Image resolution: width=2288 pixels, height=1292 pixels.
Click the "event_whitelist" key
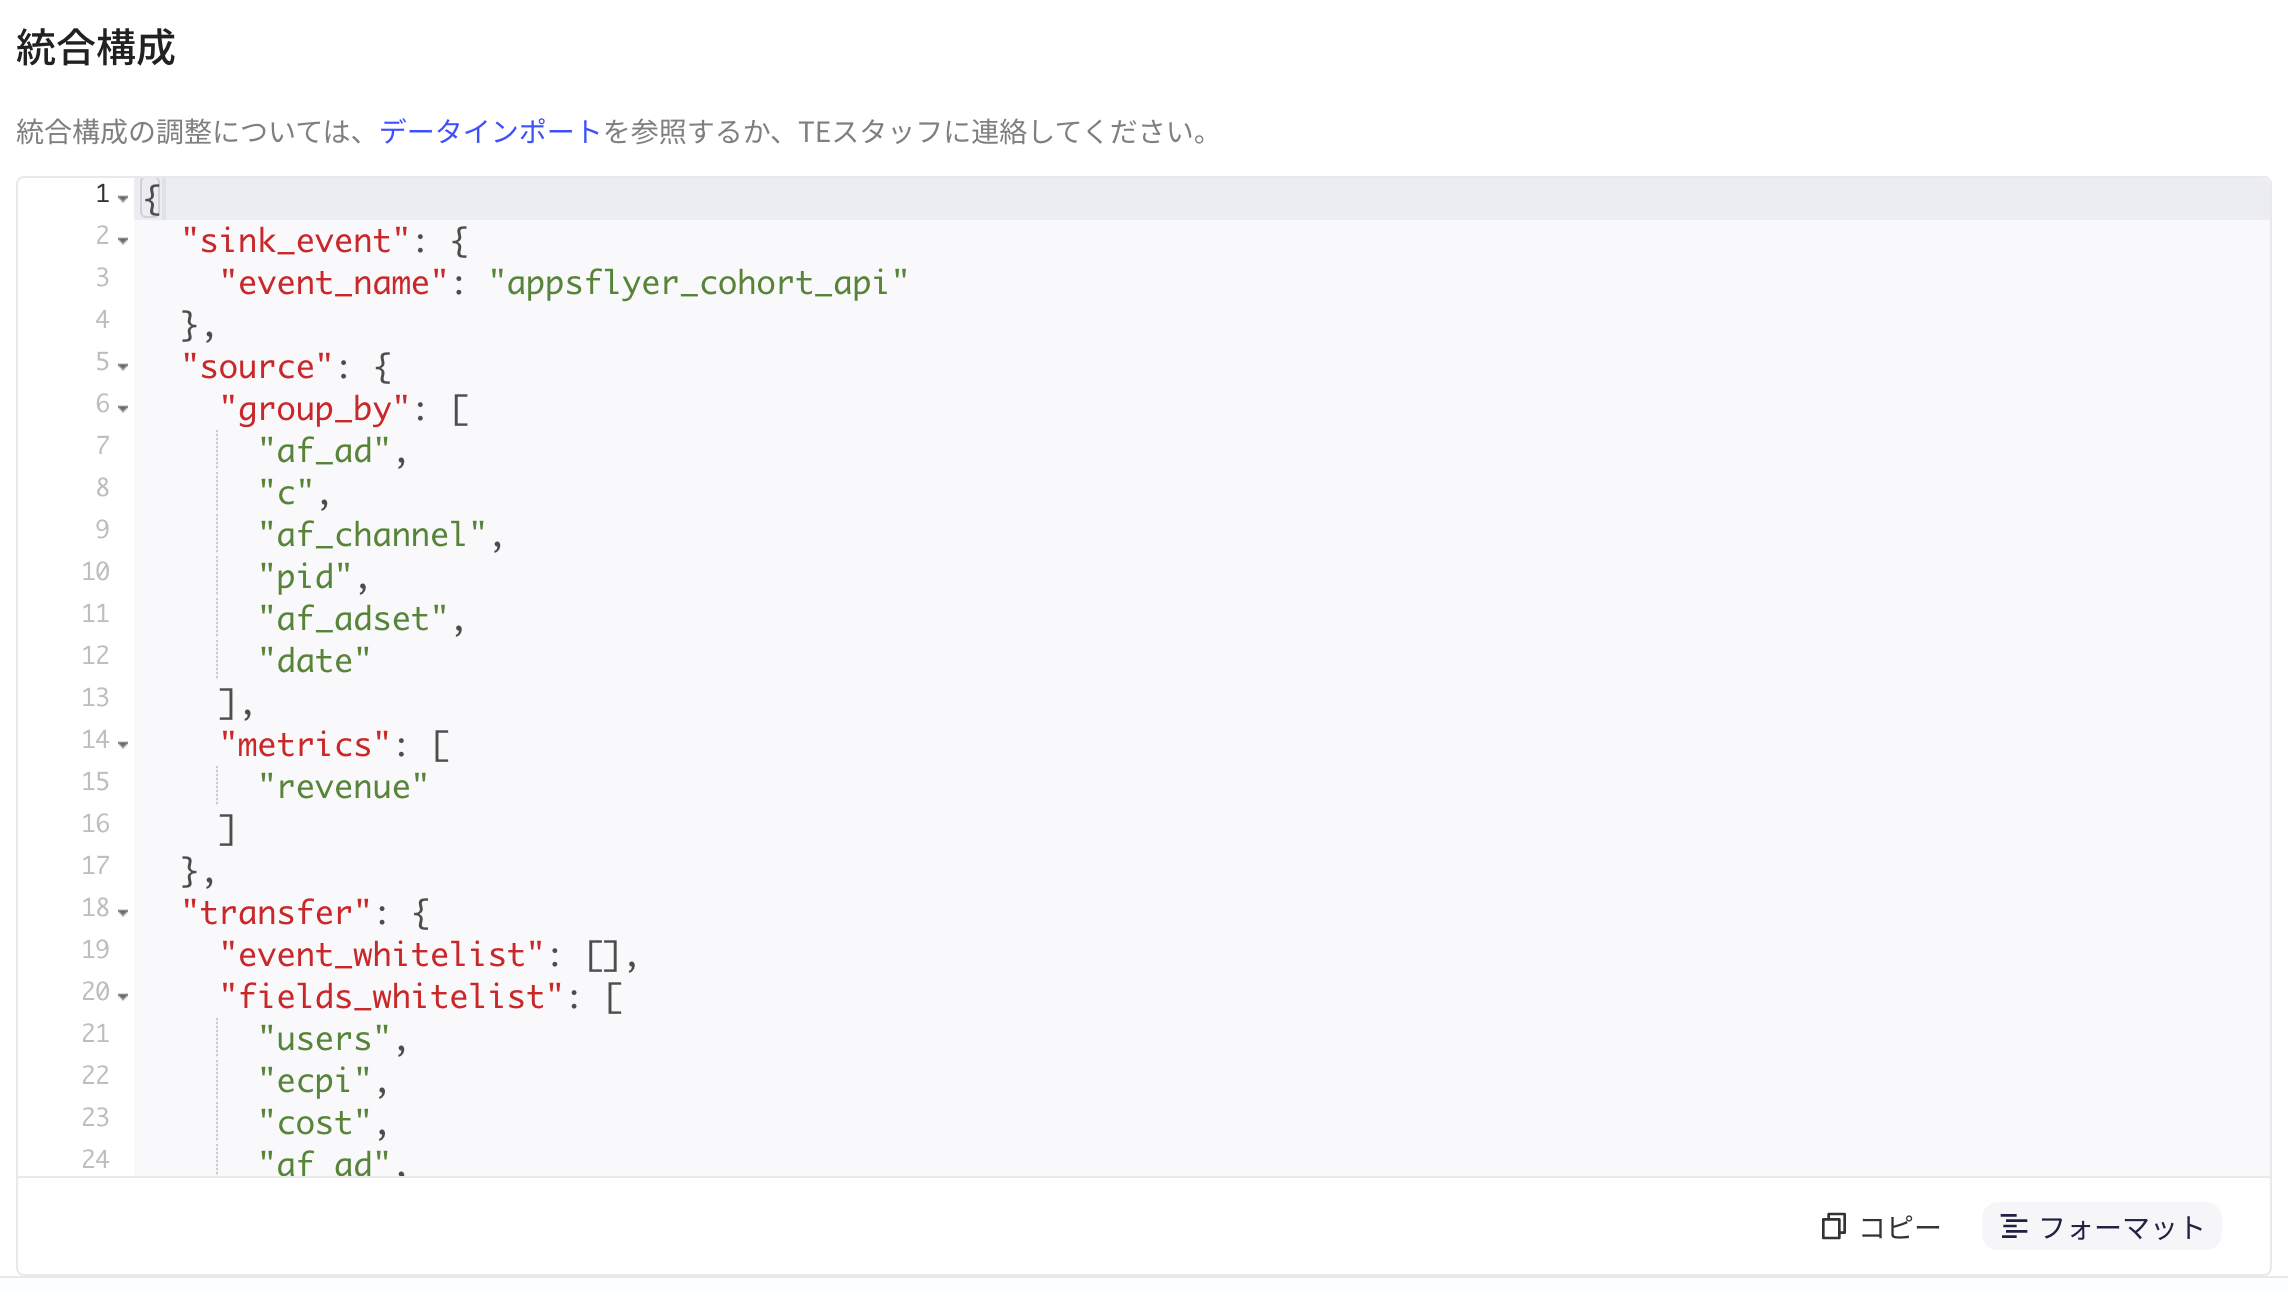coord(382,955)
